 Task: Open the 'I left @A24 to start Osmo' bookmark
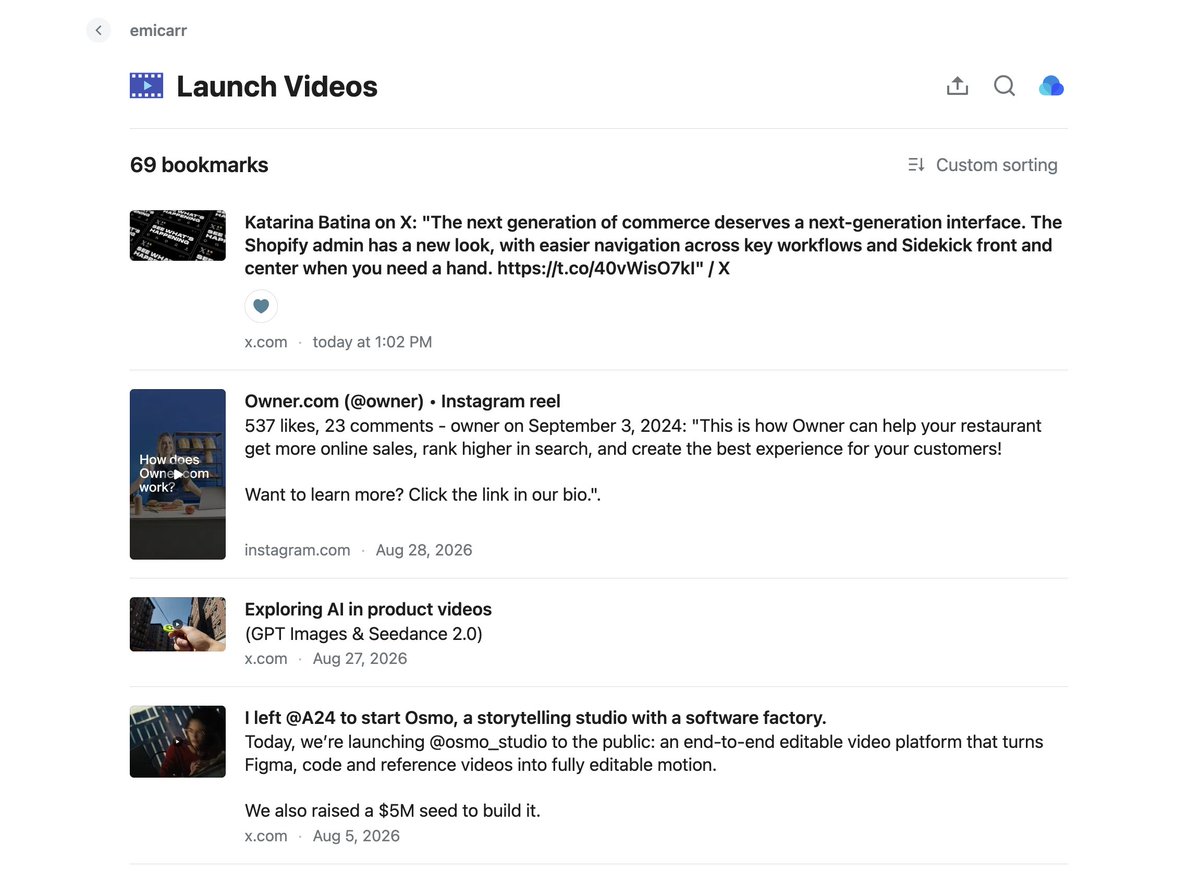coord(535,718)
